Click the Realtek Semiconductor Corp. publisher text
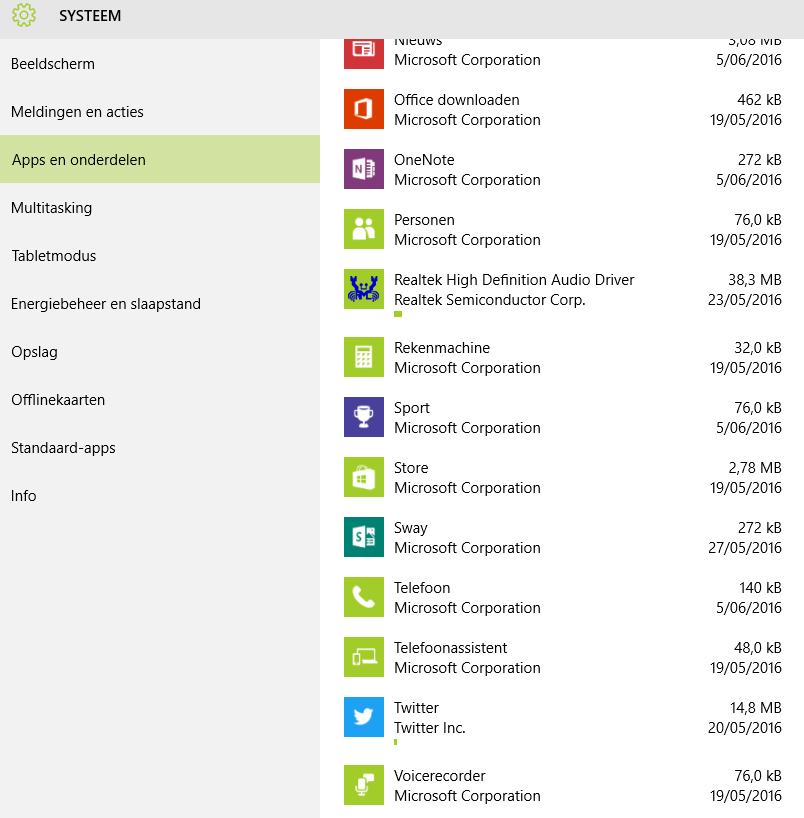The image size is (804, 818). (490, 300)
